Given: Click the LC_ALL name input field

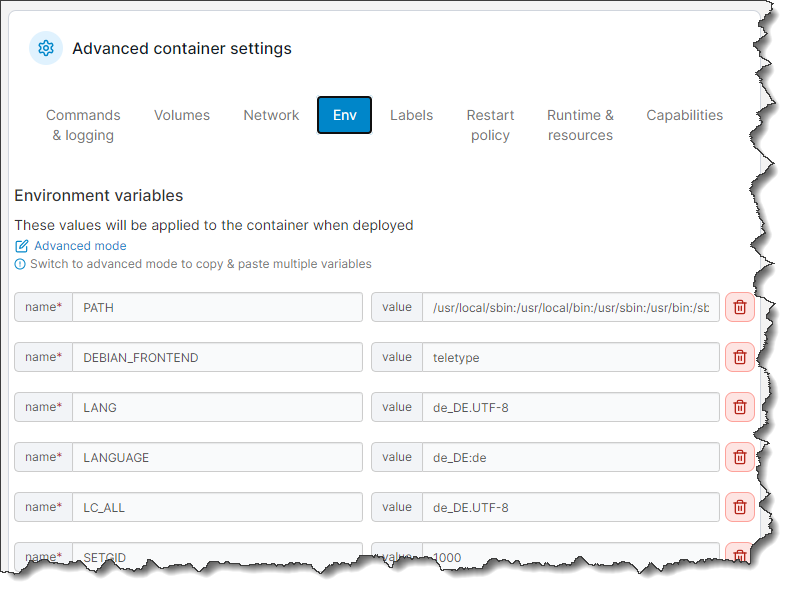Looking at the screenshot, I should click(x=216, y=507).
